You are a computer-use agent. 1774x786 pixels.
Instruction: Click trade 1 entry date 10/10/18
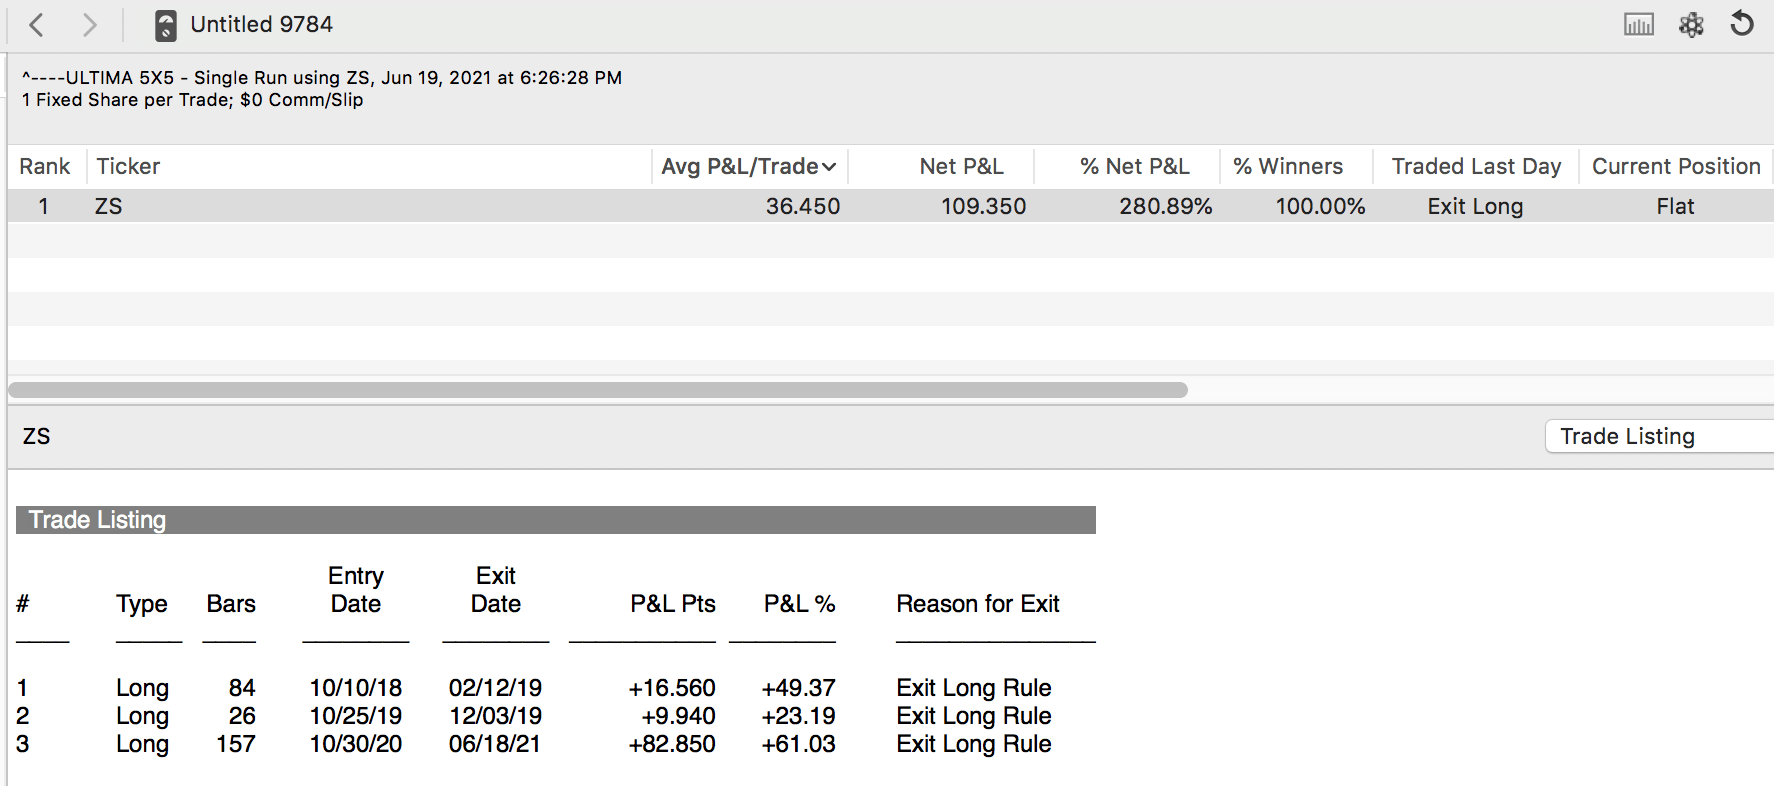tap(355, 688)
